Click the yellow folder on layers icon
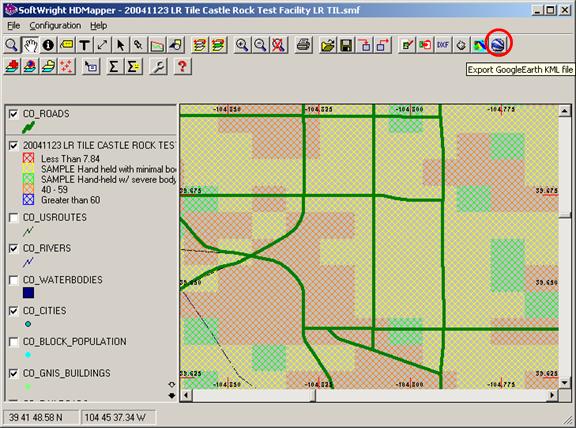The image size is (576, 428). coord(48,66)
